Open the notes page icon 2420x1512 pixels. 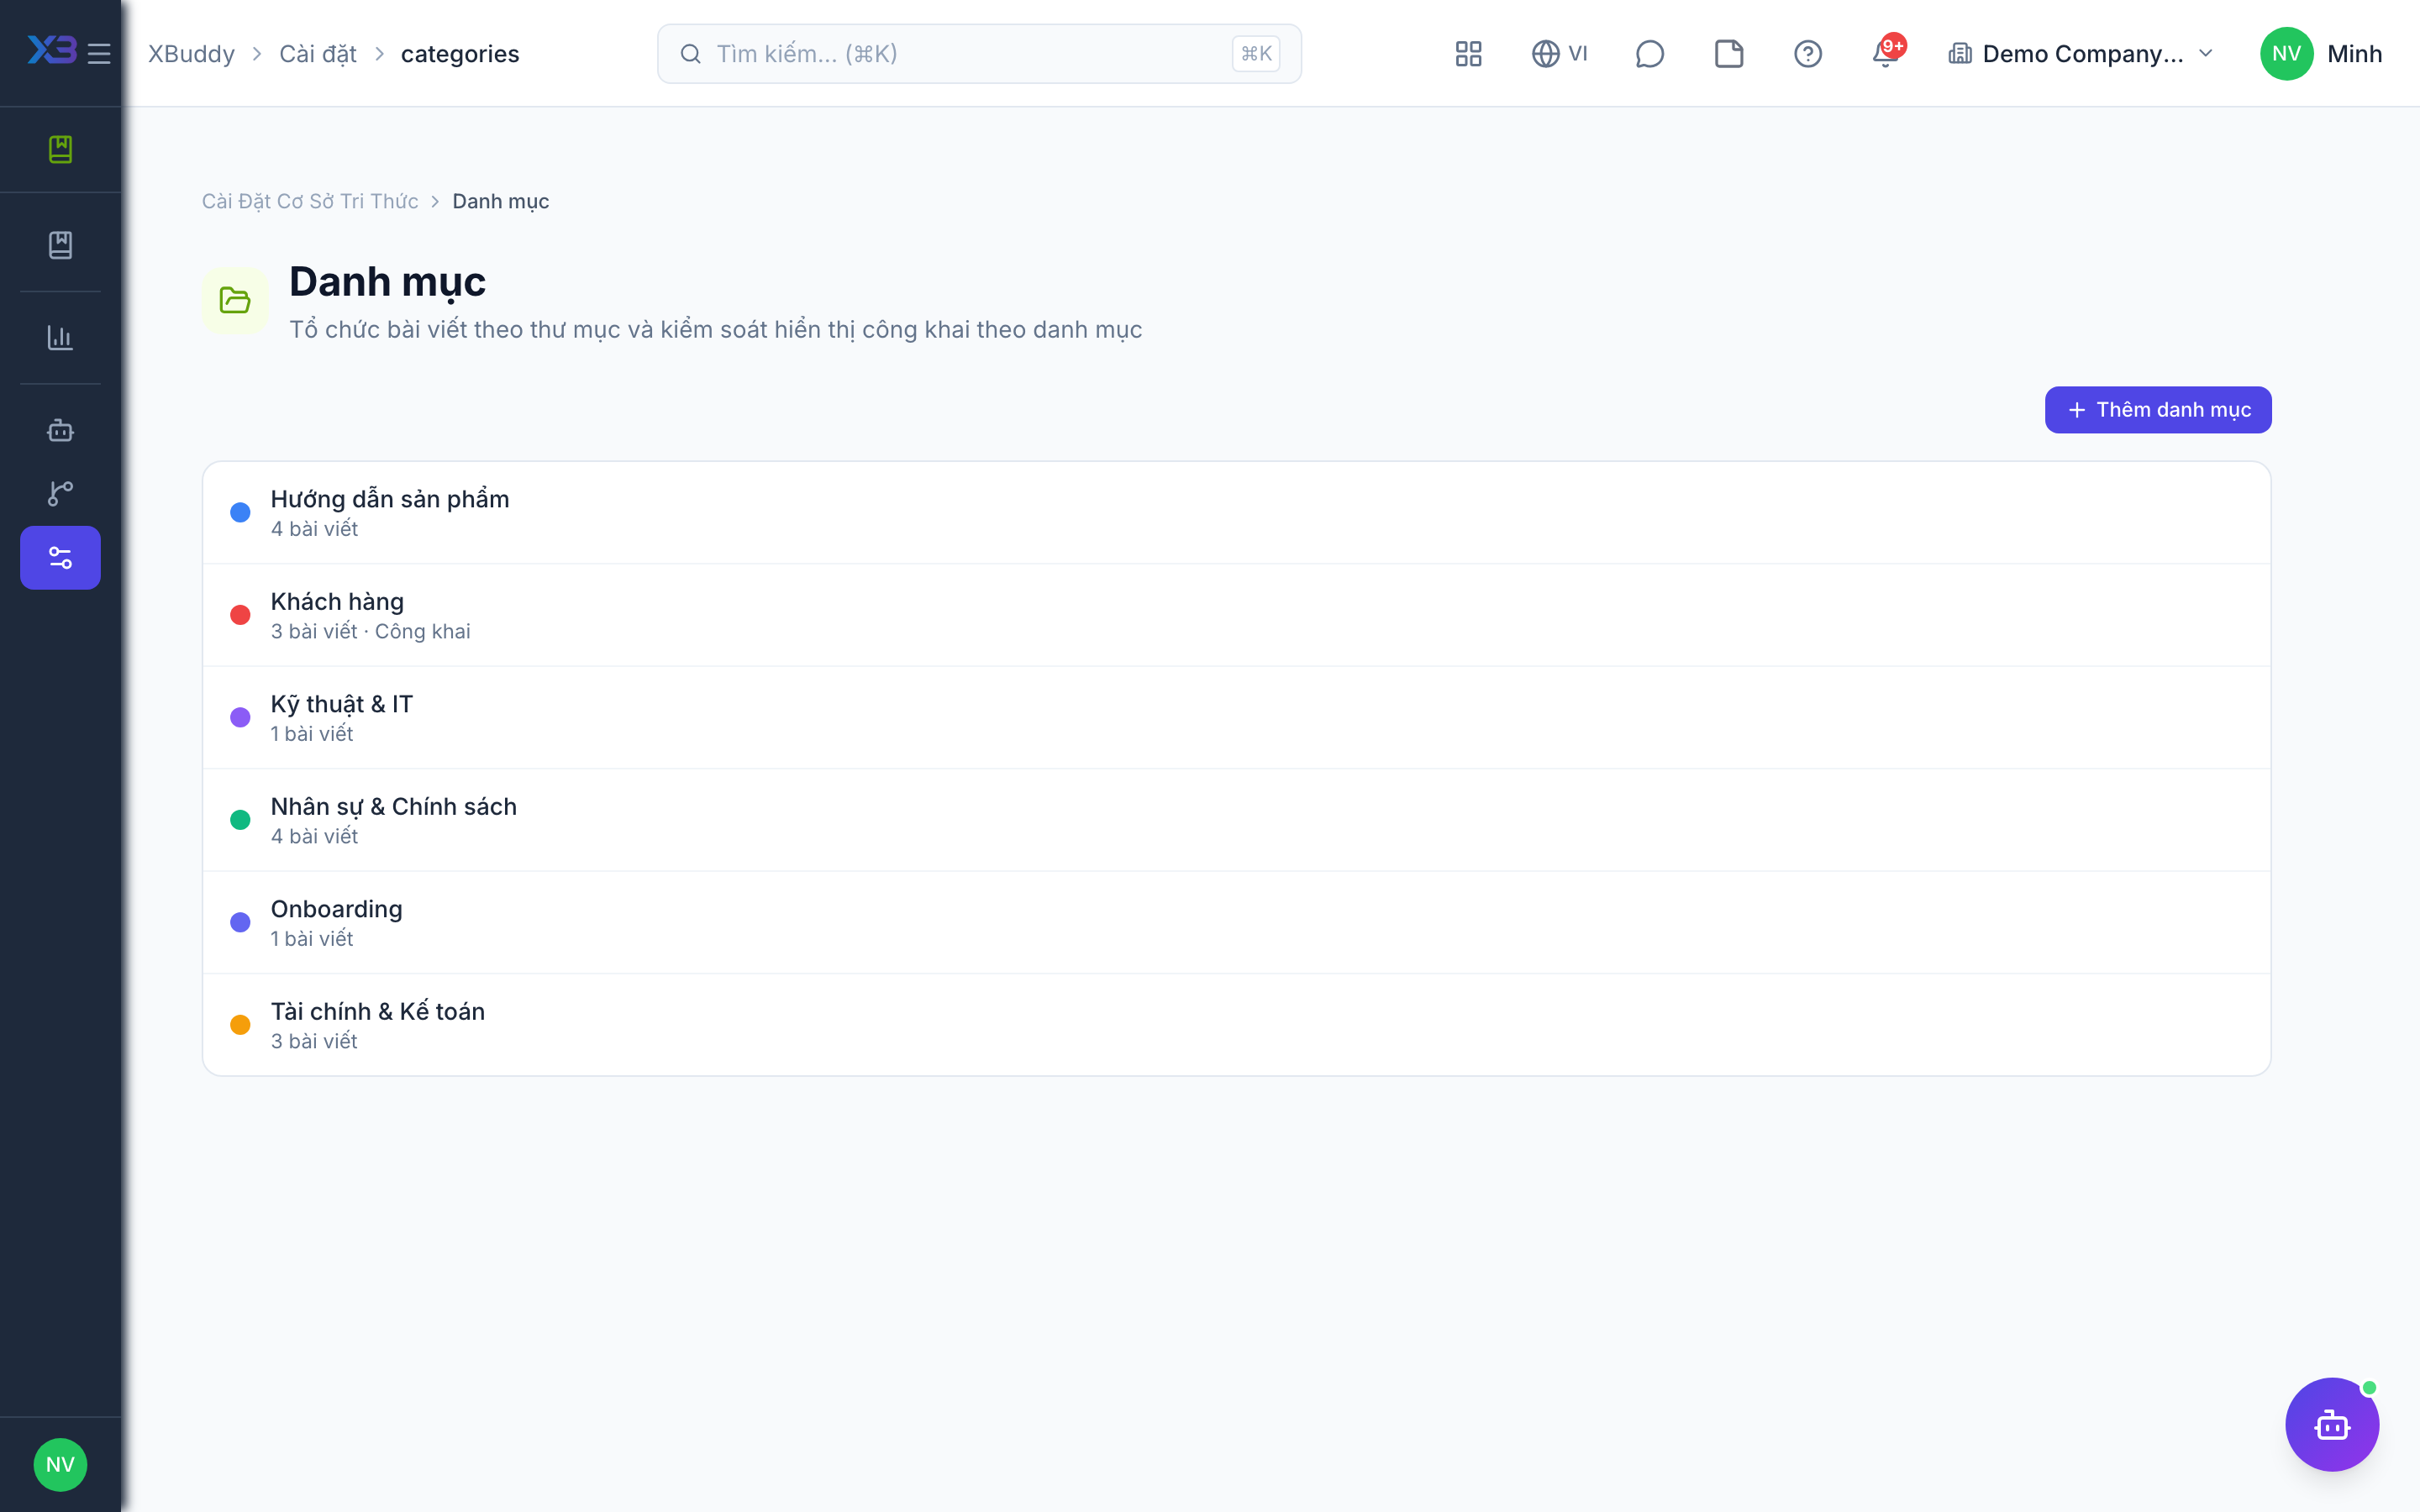click(x=1728, y=53)
